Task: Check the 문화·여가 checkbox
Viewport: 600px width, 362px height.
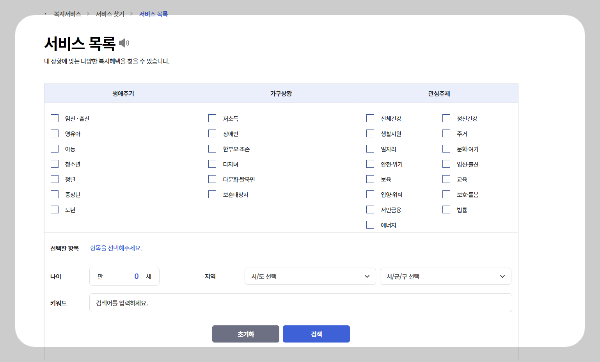Action: click(x=446, y=149)
